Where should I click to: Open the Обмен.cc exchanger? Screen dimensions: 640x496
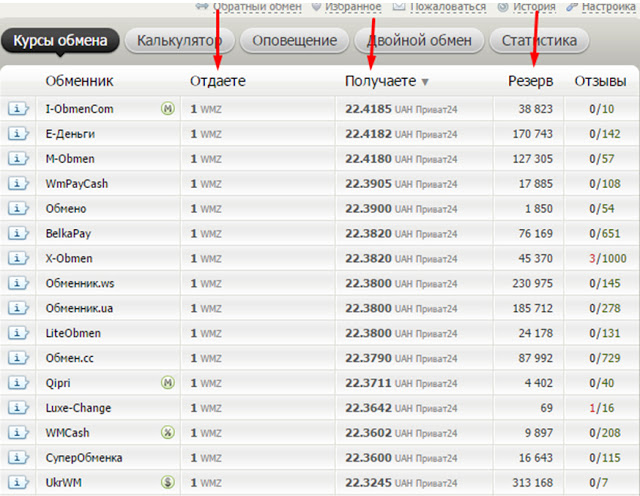point(69,358)
